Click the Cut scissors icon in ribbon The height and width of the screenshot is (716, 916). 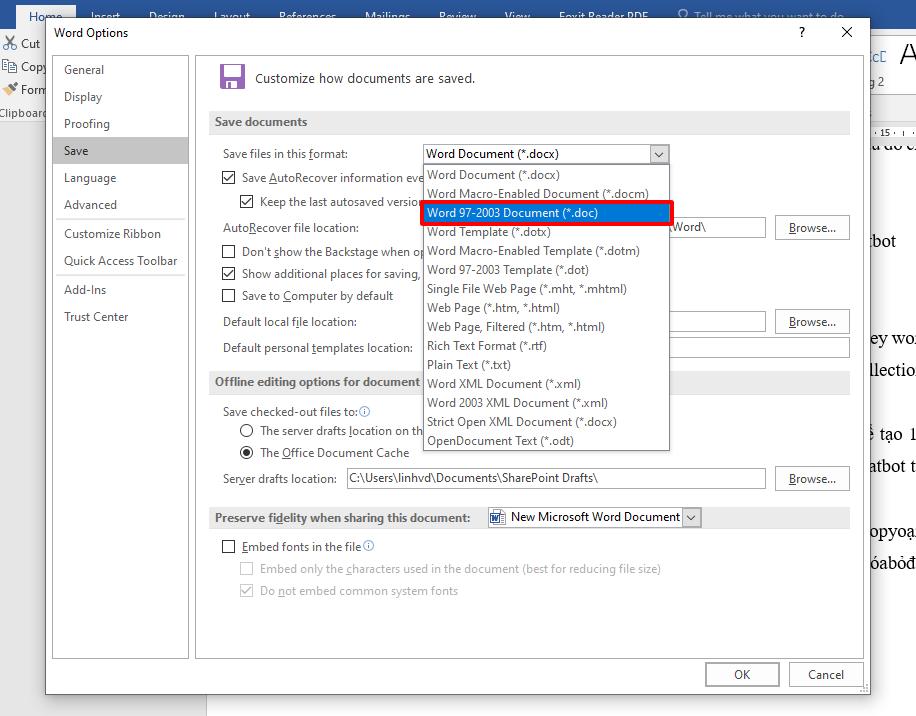pyautogui.click(x=10, y=43)
